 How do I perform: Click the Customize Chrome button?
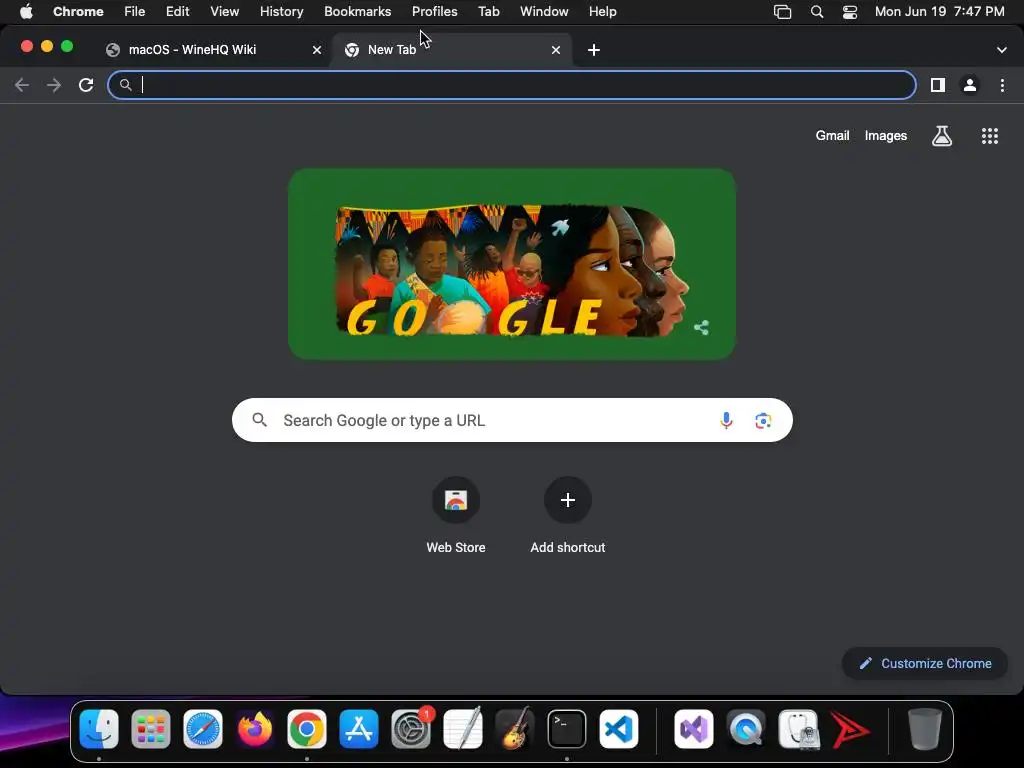tap(925, 664)
